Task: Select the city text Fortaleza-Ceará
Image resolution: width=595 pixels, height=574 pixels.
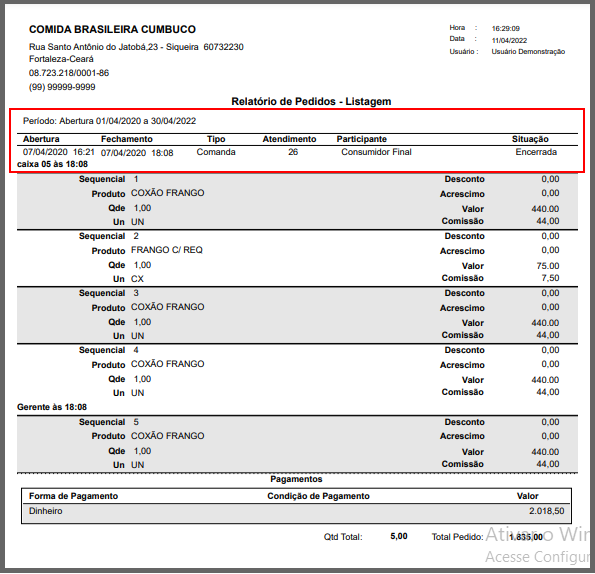Action: coord(61,59)
